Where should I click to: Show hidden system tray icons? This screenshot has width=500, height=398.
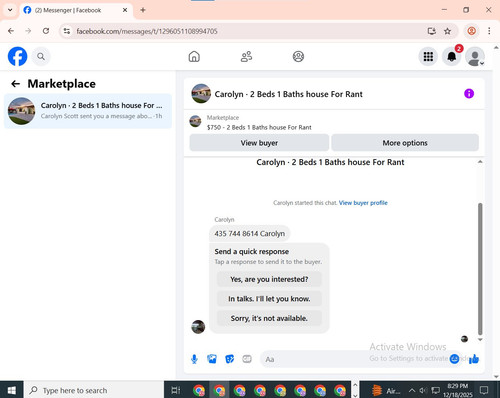click(412, 390)
